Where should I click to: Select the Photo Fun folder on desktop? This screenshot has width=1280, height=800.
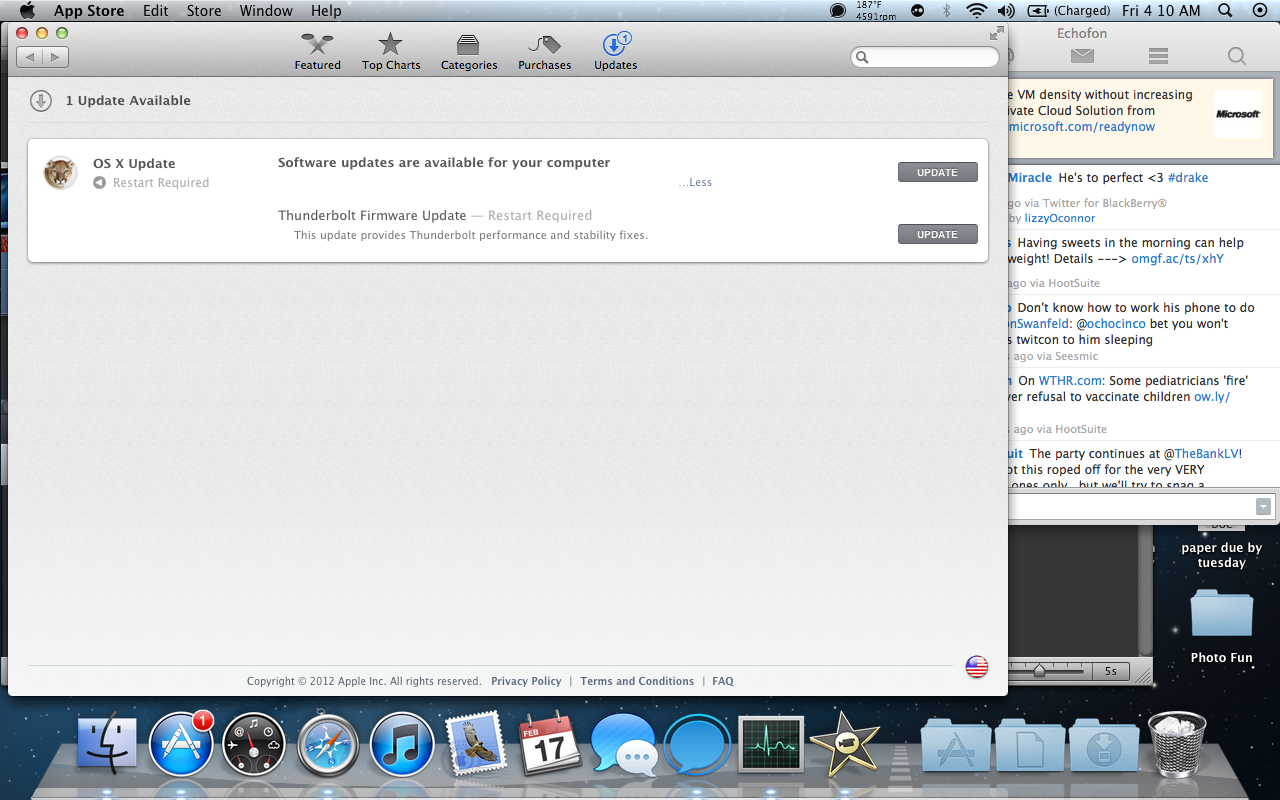pyautogui.click(x=1221, y=625)
